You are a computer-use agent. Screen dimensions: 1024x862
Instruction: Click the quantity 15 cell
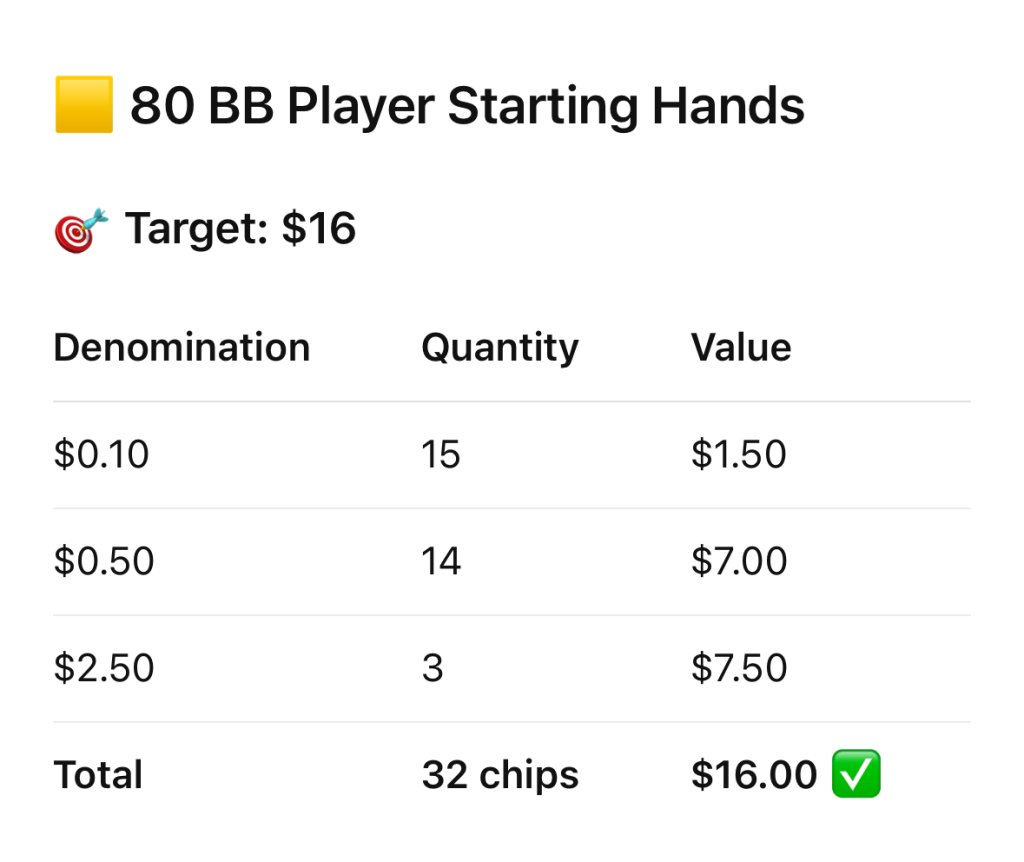(x=440, y=455)
